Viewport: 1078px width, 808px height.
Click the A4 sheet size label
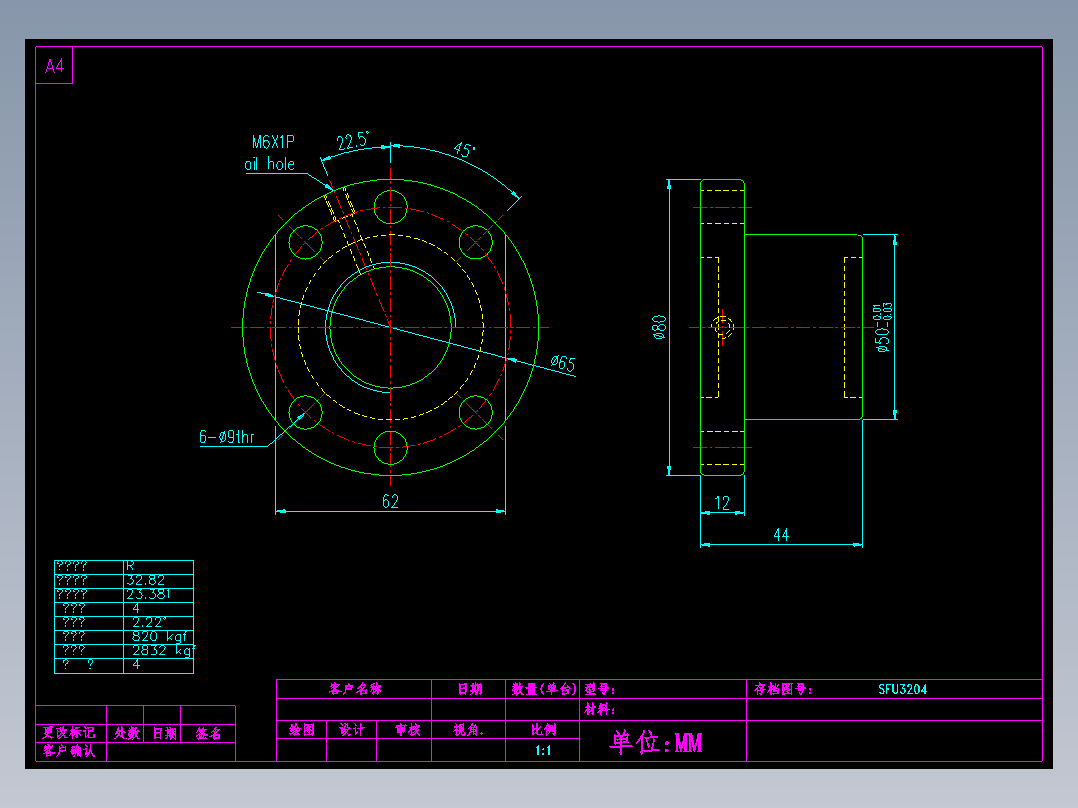(x=54, y=66)
